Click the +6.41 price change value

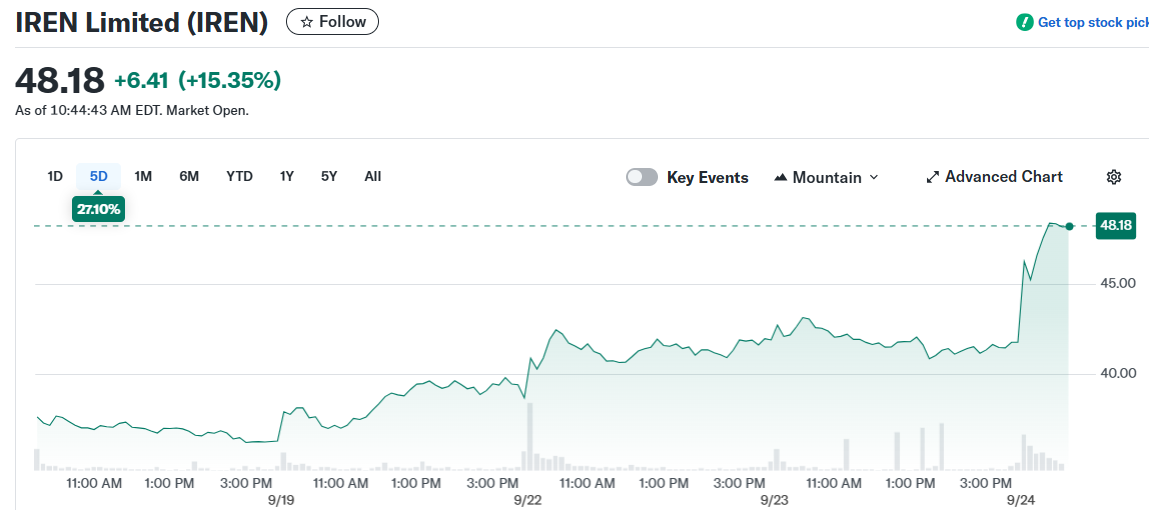(143, 81)
